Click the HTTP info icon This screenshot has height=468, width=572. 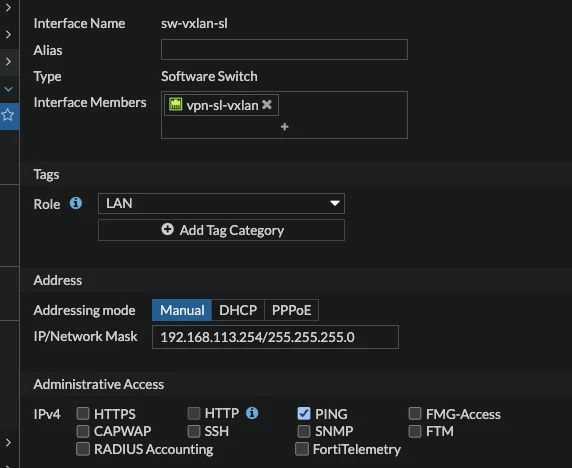pos(252,413)
